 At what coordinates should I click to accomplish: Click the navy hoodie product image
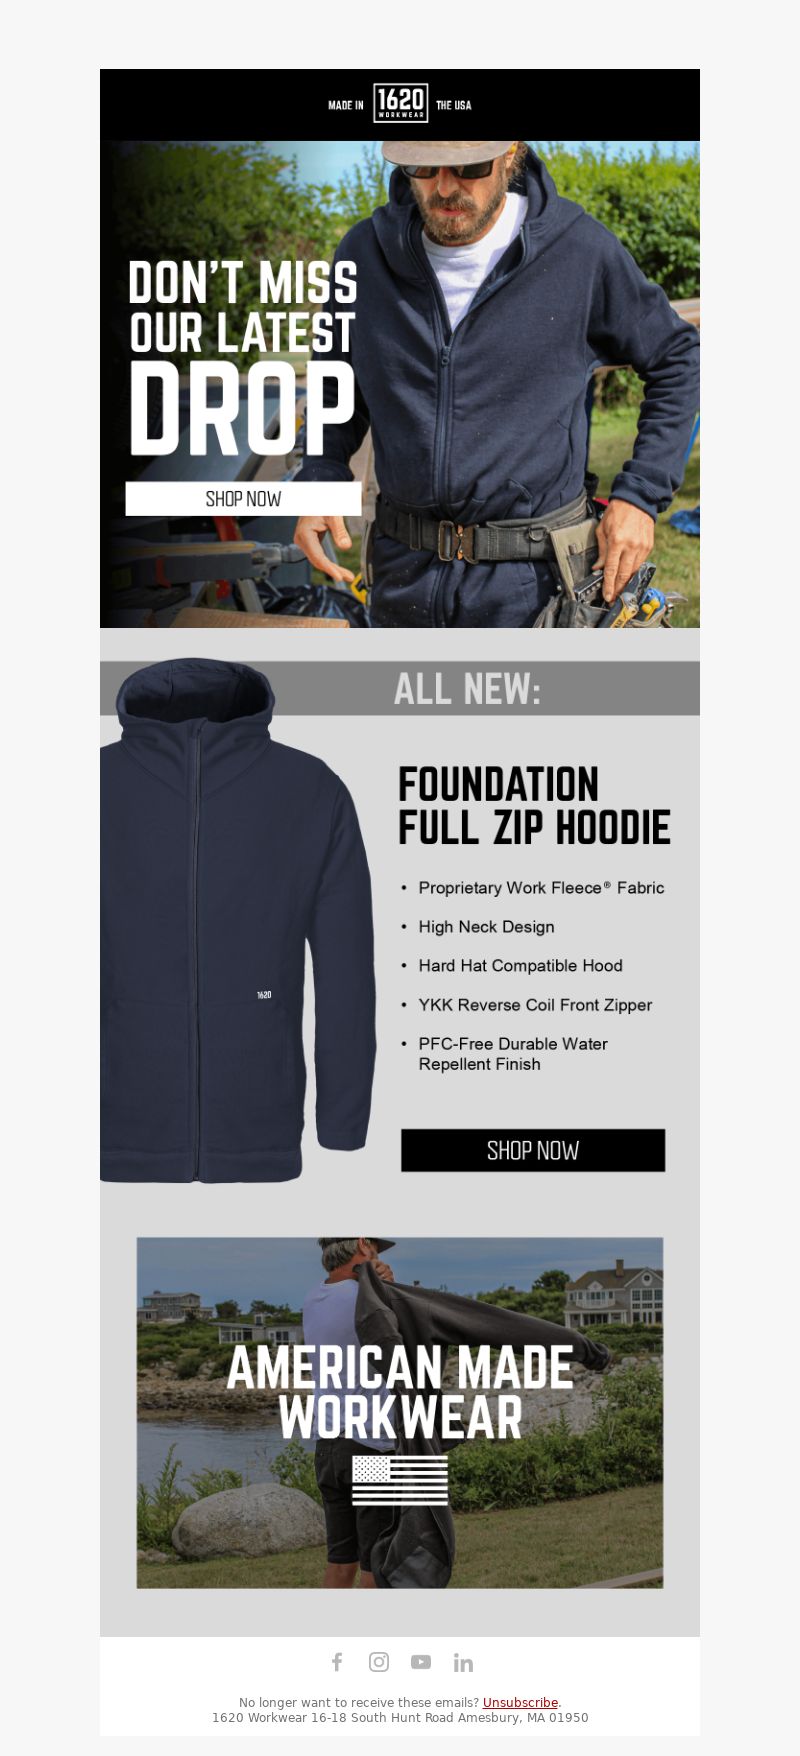(238, 920)
